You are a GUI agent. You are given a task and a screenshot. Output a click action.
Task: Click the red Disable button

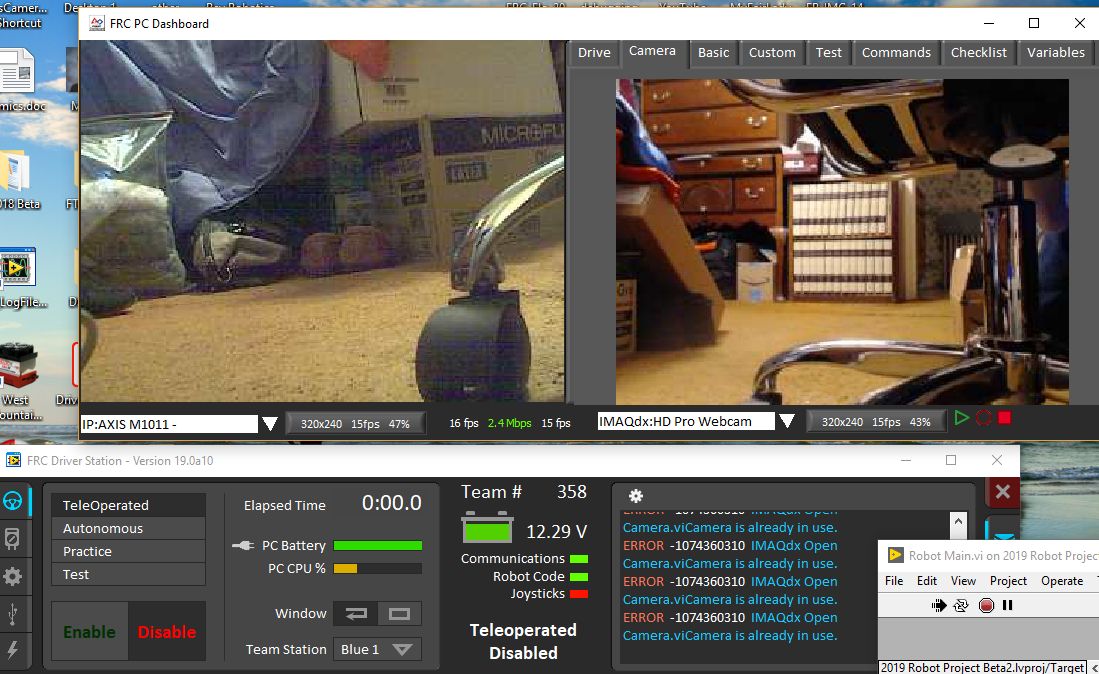[x=167, y=631]
